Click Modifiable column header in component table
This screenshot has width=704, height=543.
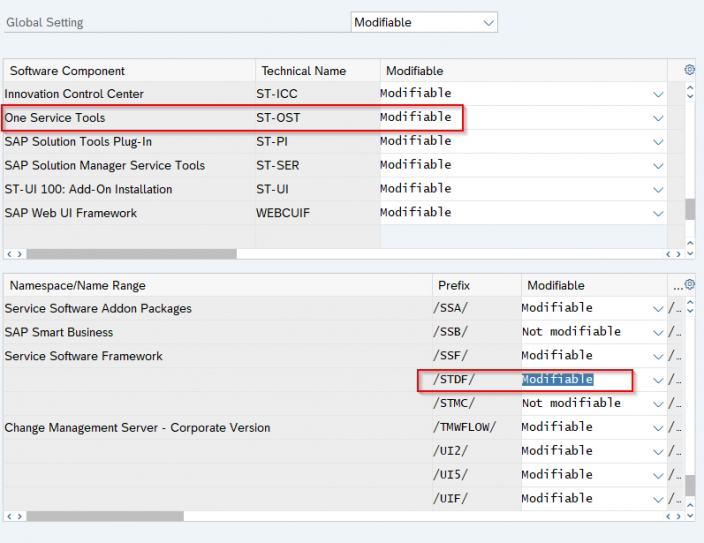pyautogui.click(x=524, y=71)
